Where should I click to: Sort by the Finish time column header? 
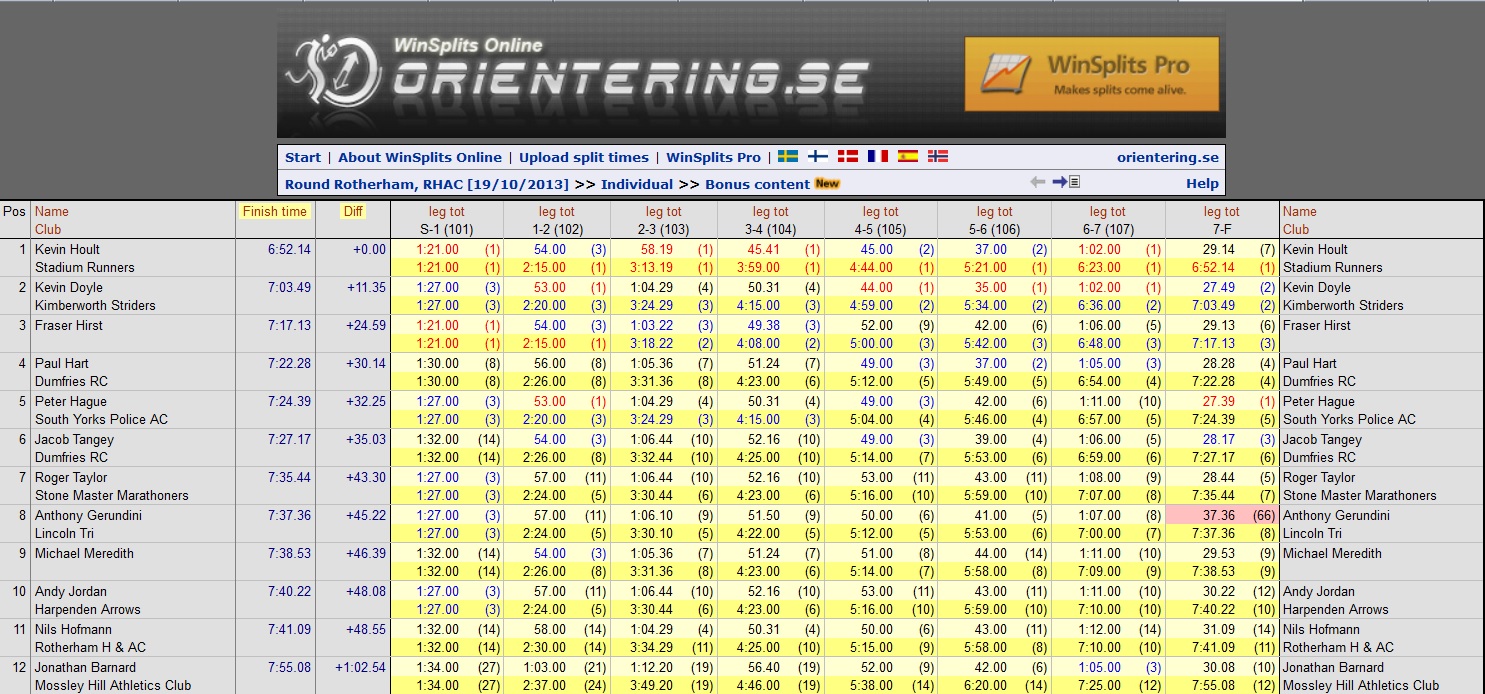pyautogui.click(x=274, y=211)
